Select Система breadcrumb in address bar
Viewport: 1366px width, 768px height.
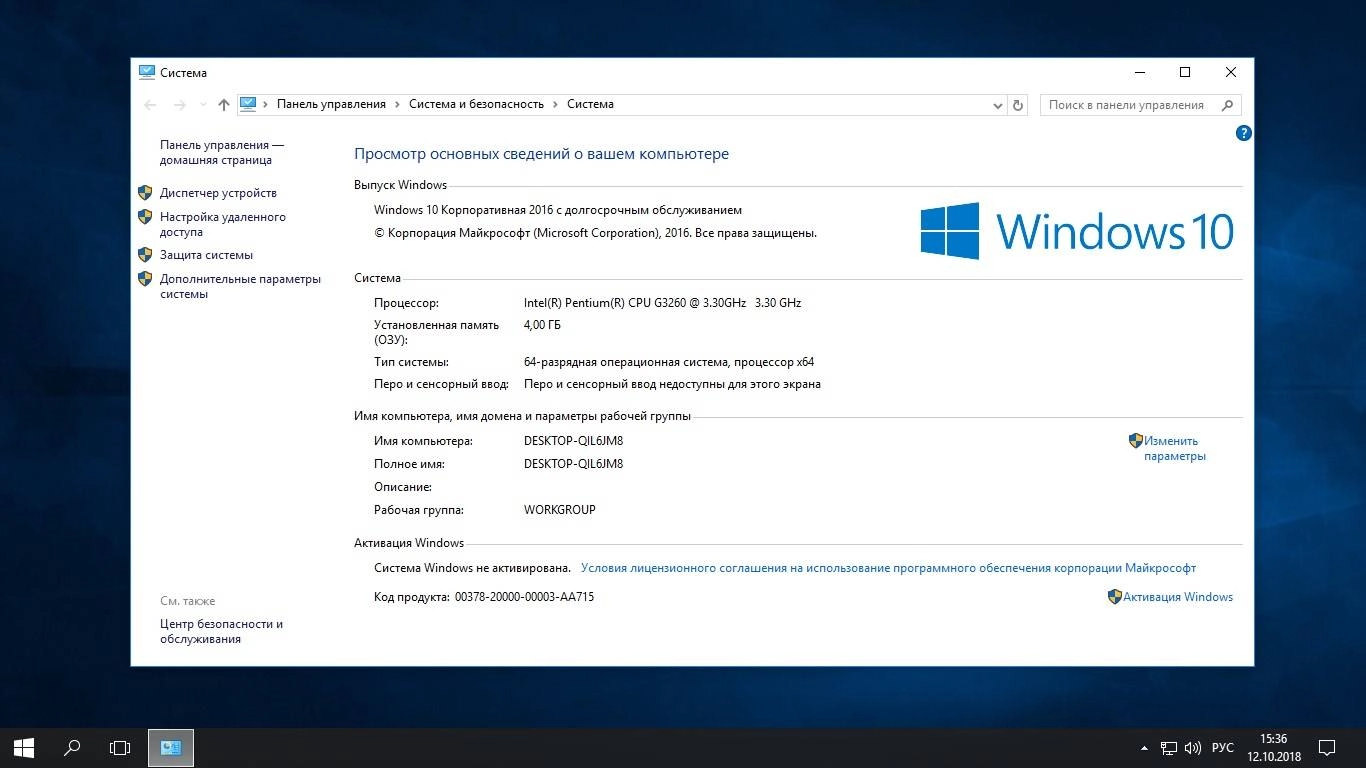pyautogui.click(x=590, y=104)
